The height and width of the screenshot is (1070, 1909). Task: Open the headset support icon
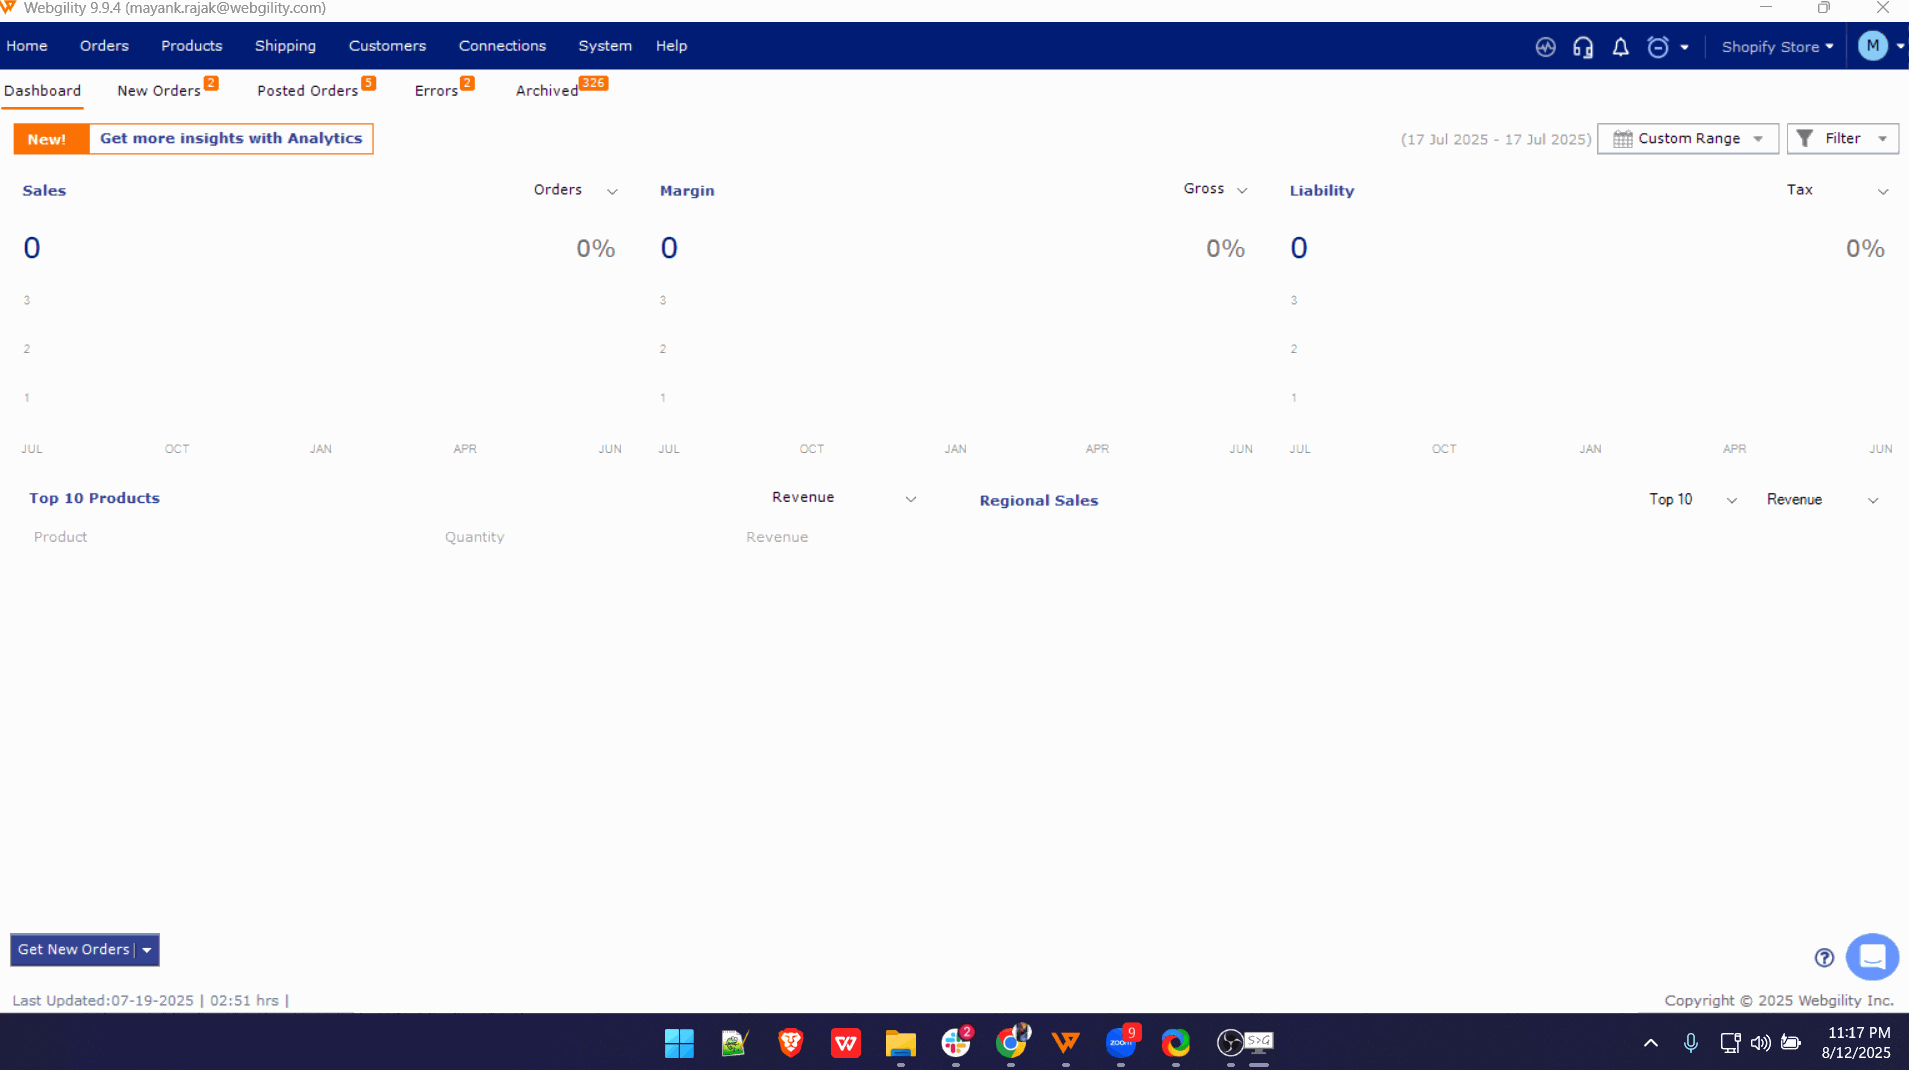1583,47
